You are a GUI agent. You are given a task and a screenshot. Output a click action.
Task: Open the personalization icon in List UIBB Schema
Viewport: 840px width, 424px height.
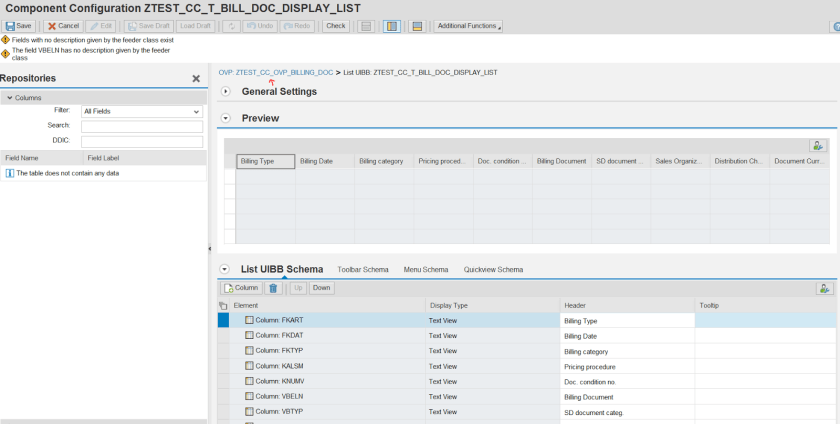point(823,288)
